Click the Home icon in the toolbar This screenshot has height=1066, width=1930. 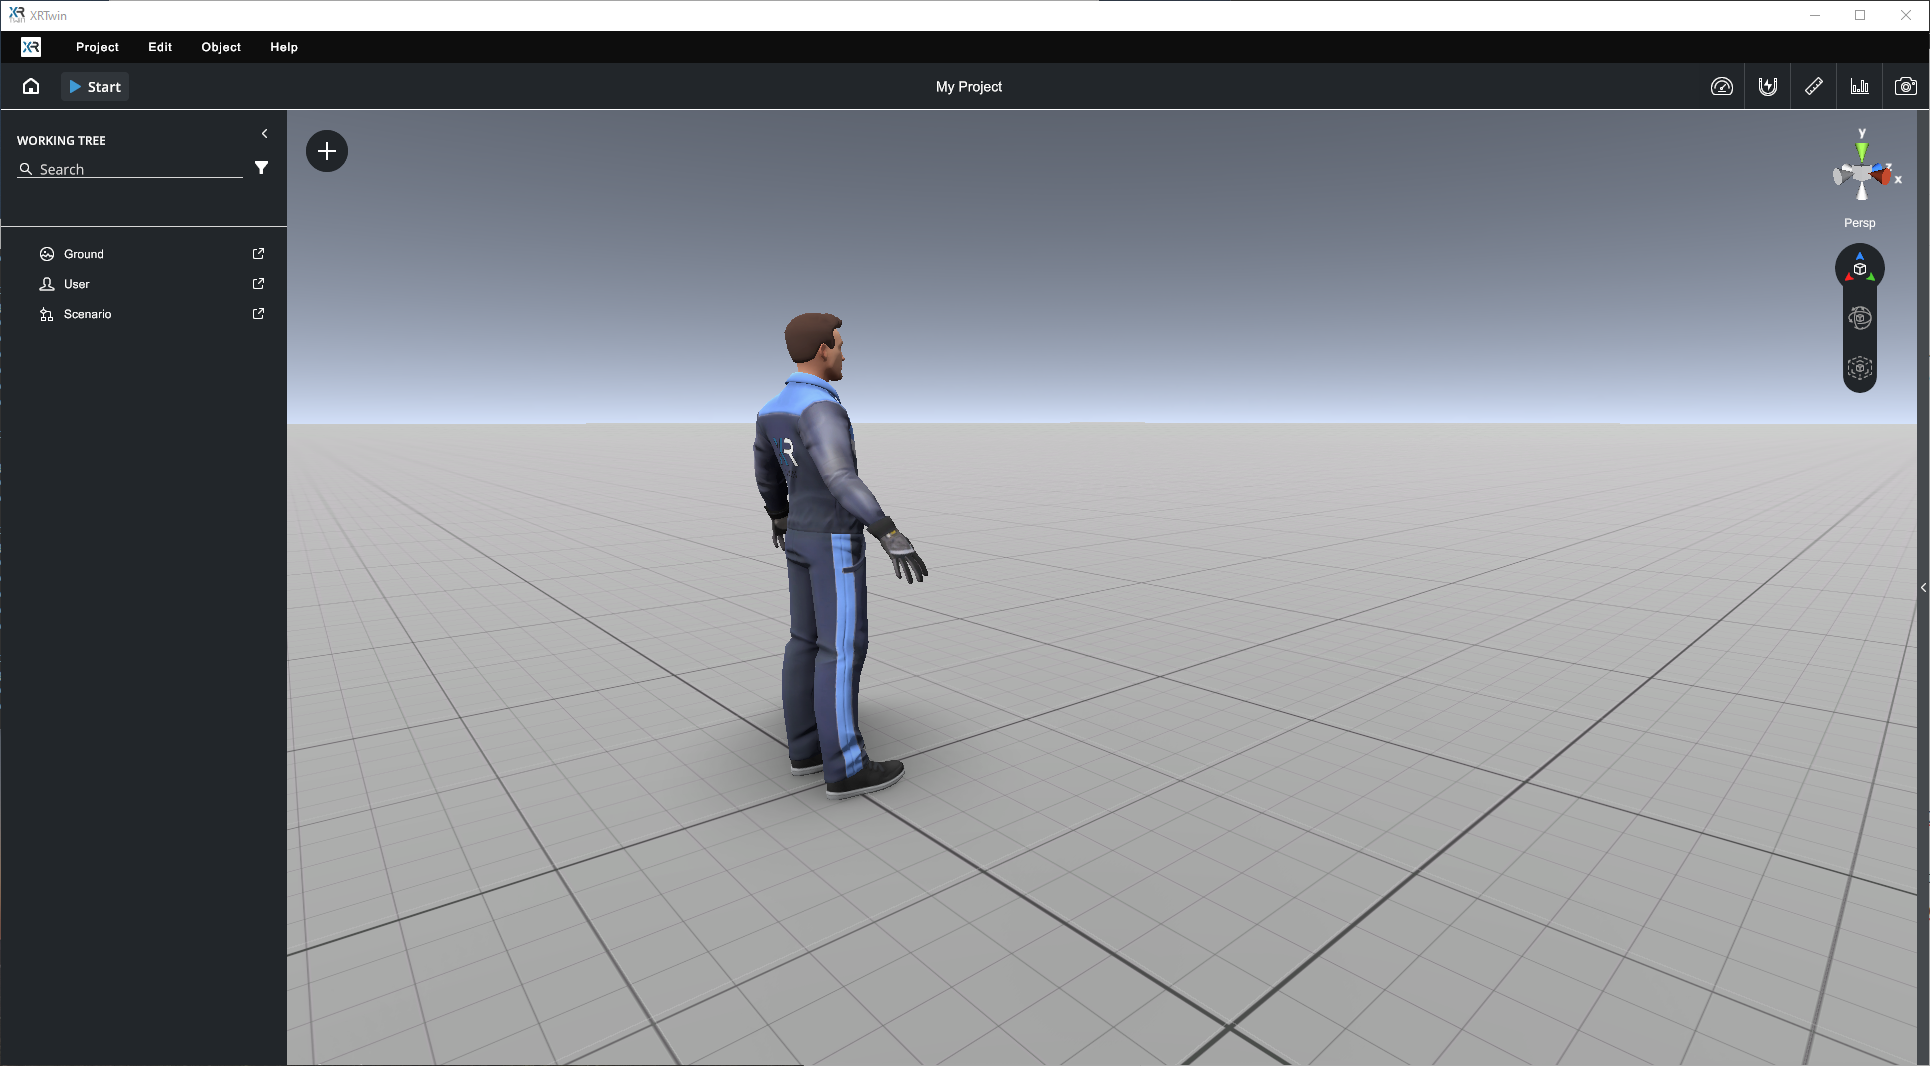[30, 86]
